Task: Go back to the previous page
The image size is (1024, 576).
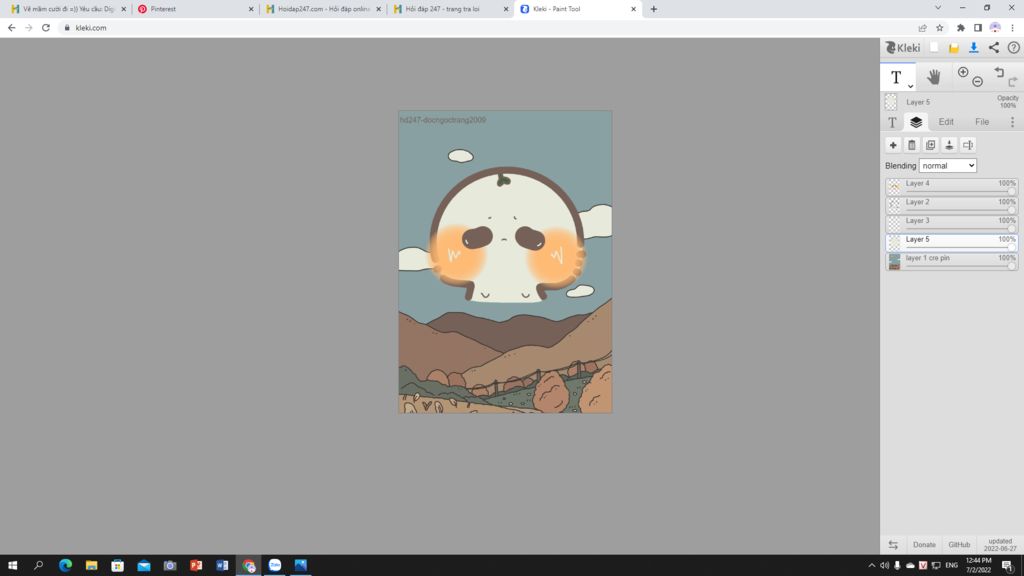Action: click(11, 27)
